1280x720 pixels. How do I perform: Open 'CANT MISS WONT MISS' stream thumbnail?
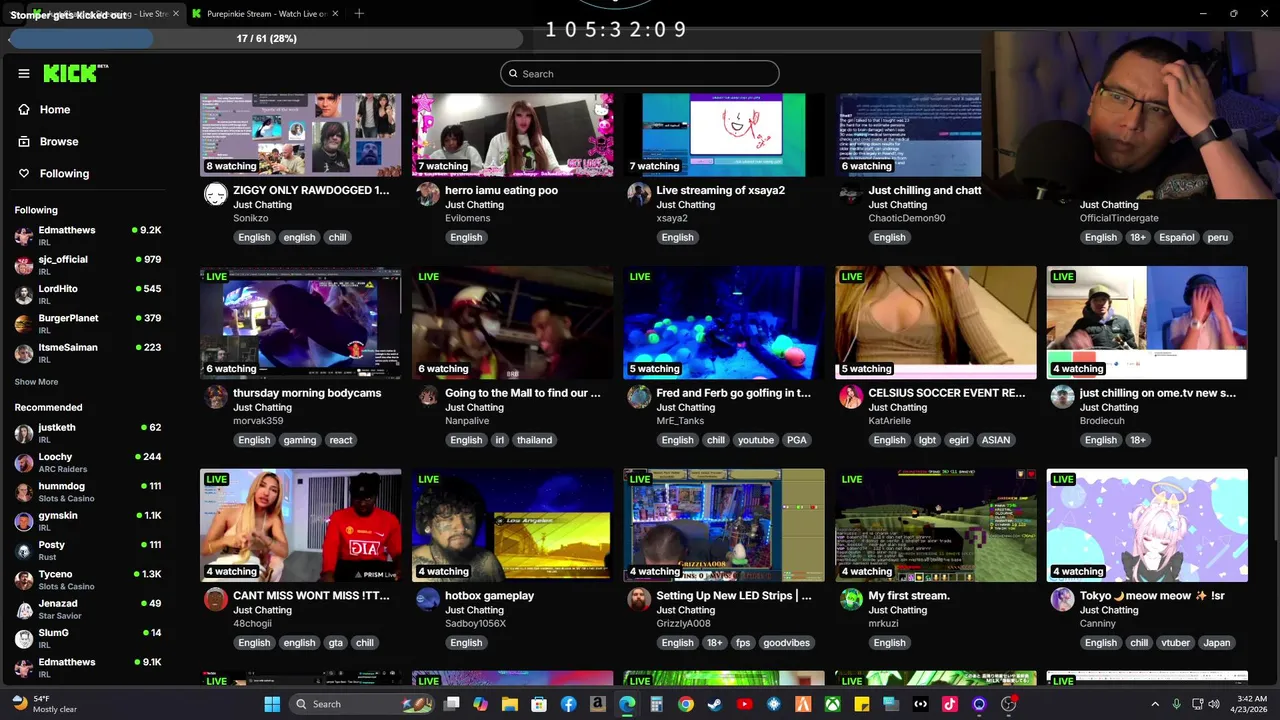tap(300, 525)
